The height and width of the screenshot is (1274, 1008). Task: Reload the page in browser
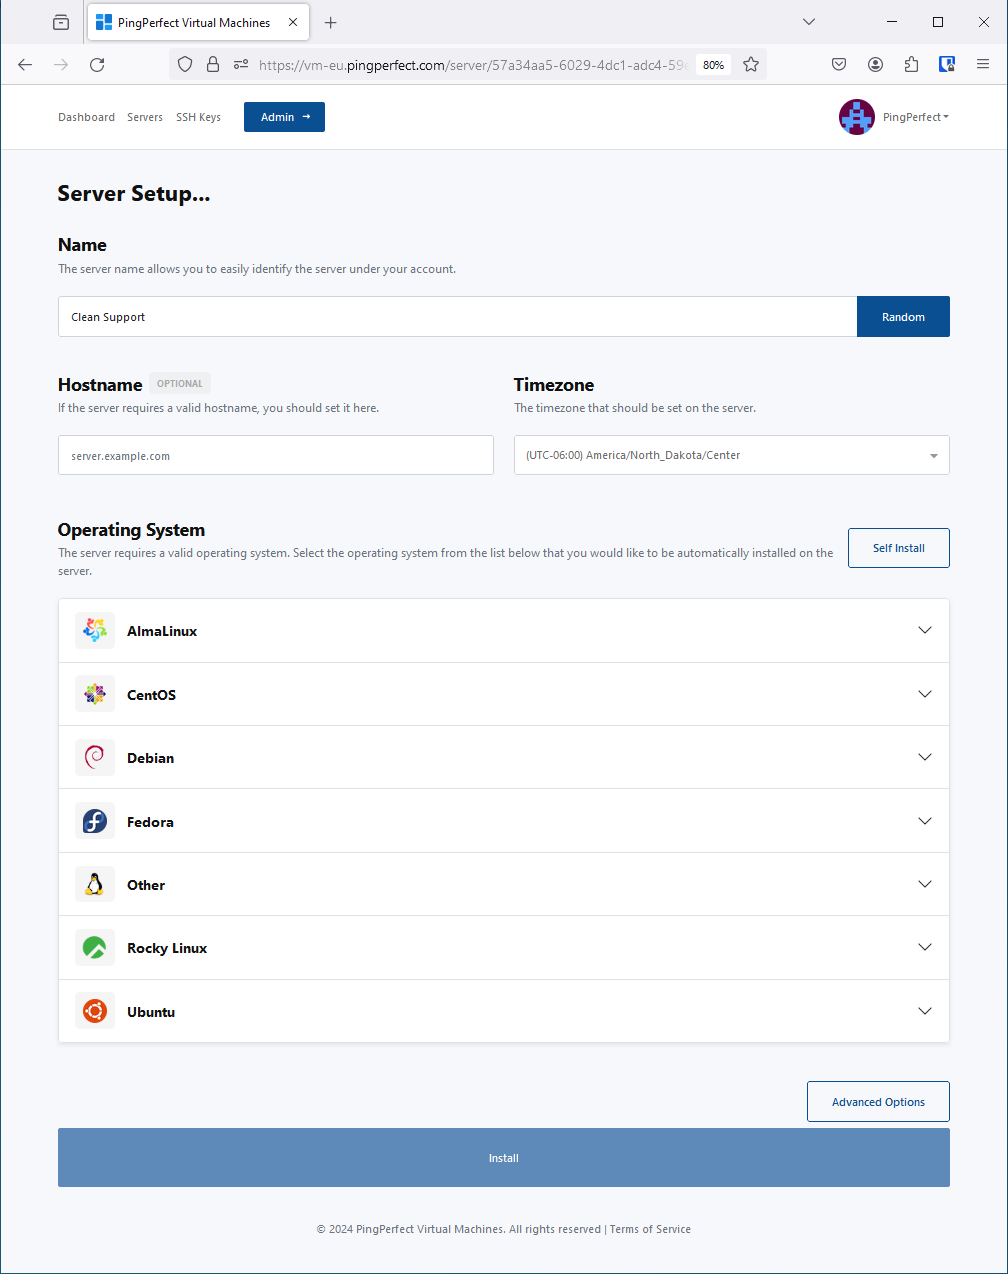[97, 65]
